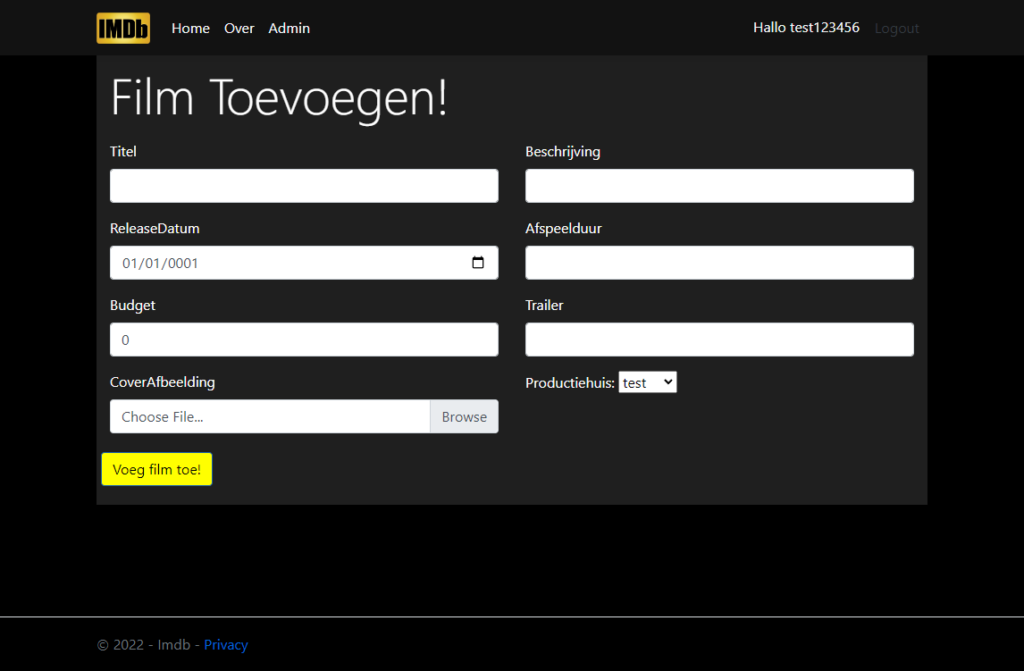Screen dimensions: 1024x671
Task: Click the Choose File cover image input
Action: coord(270,416)
